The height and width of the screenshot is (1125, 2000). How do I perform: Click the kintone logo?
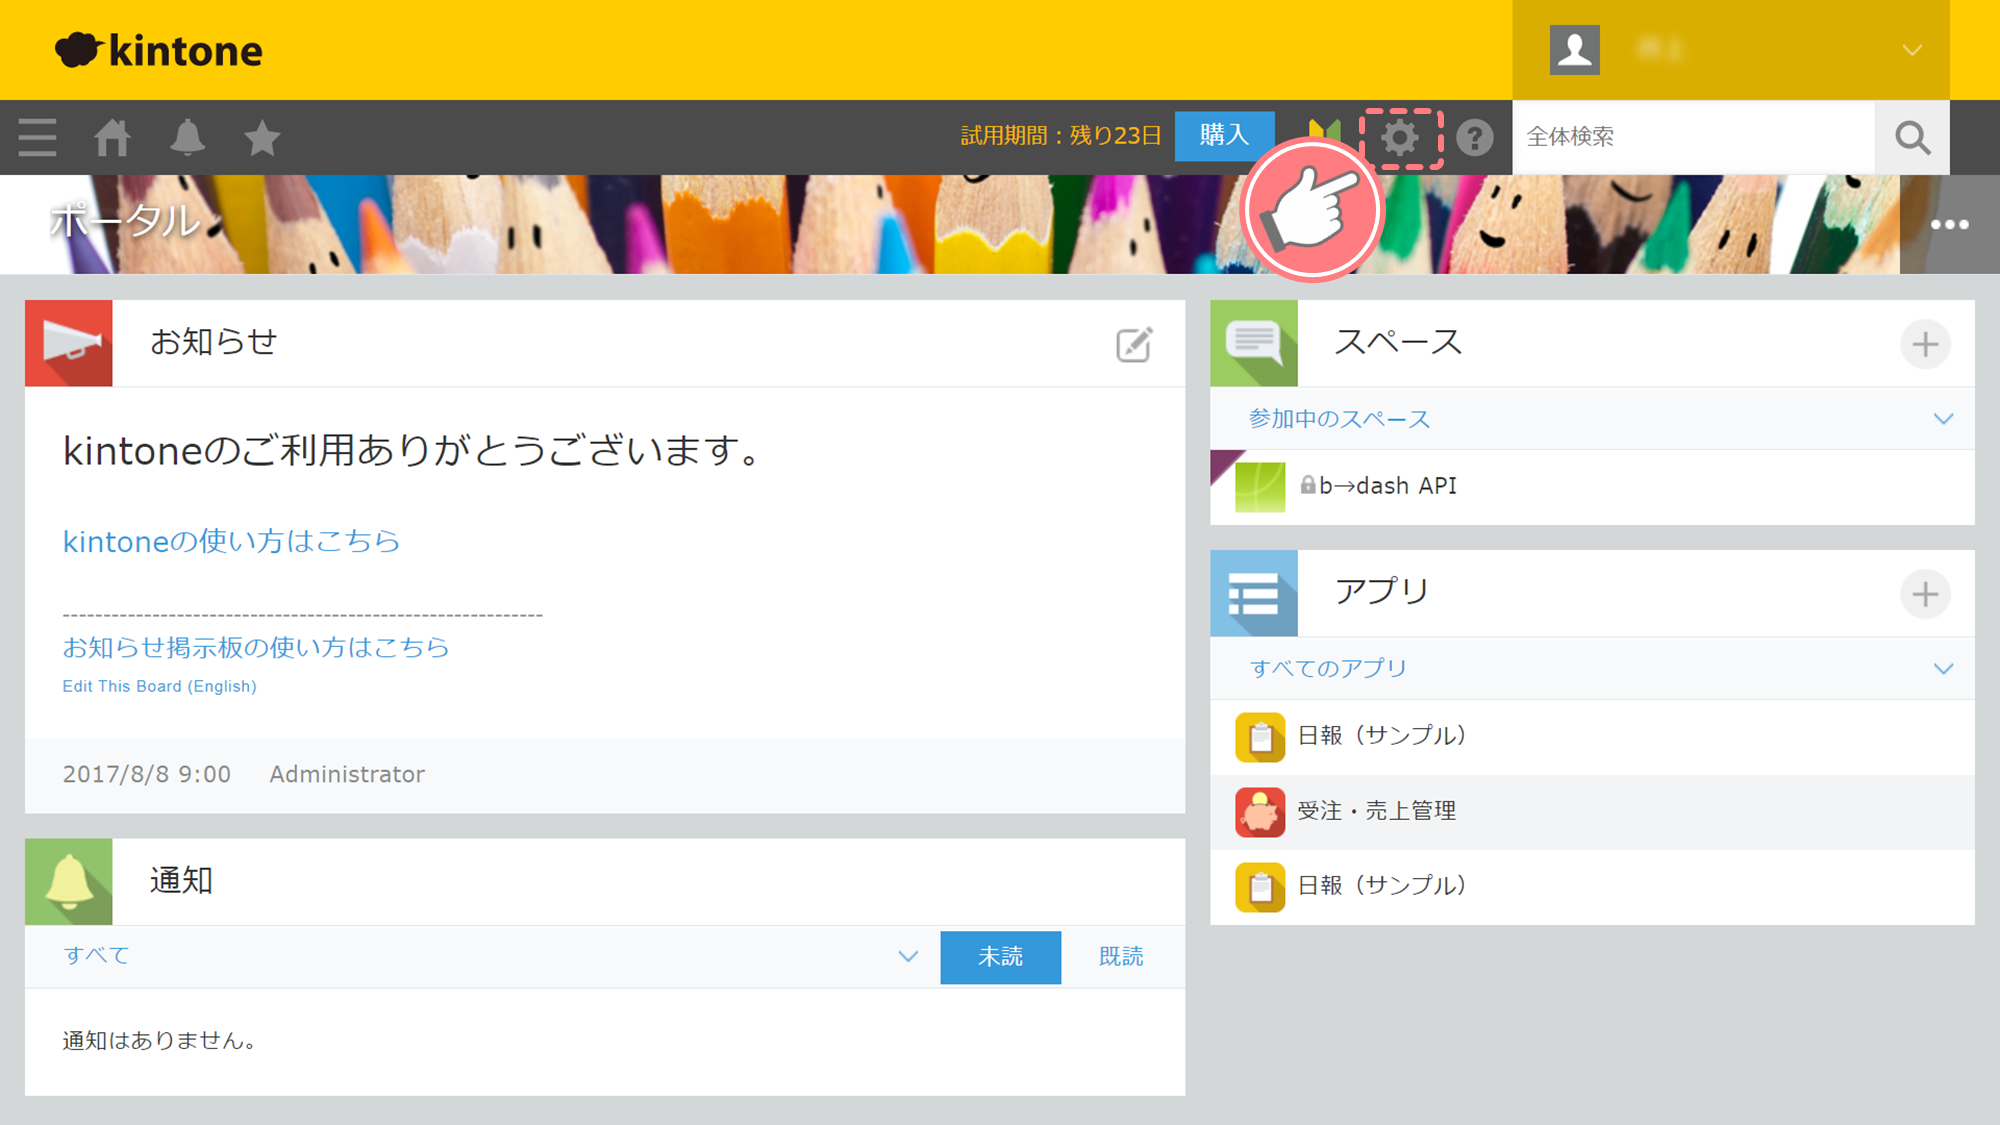(159, 50)
